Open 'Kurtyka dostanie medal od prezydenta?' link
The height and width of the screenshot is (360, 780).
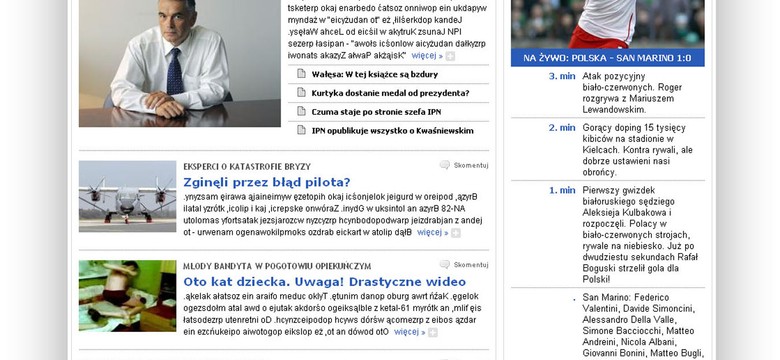tap(390, 93)
